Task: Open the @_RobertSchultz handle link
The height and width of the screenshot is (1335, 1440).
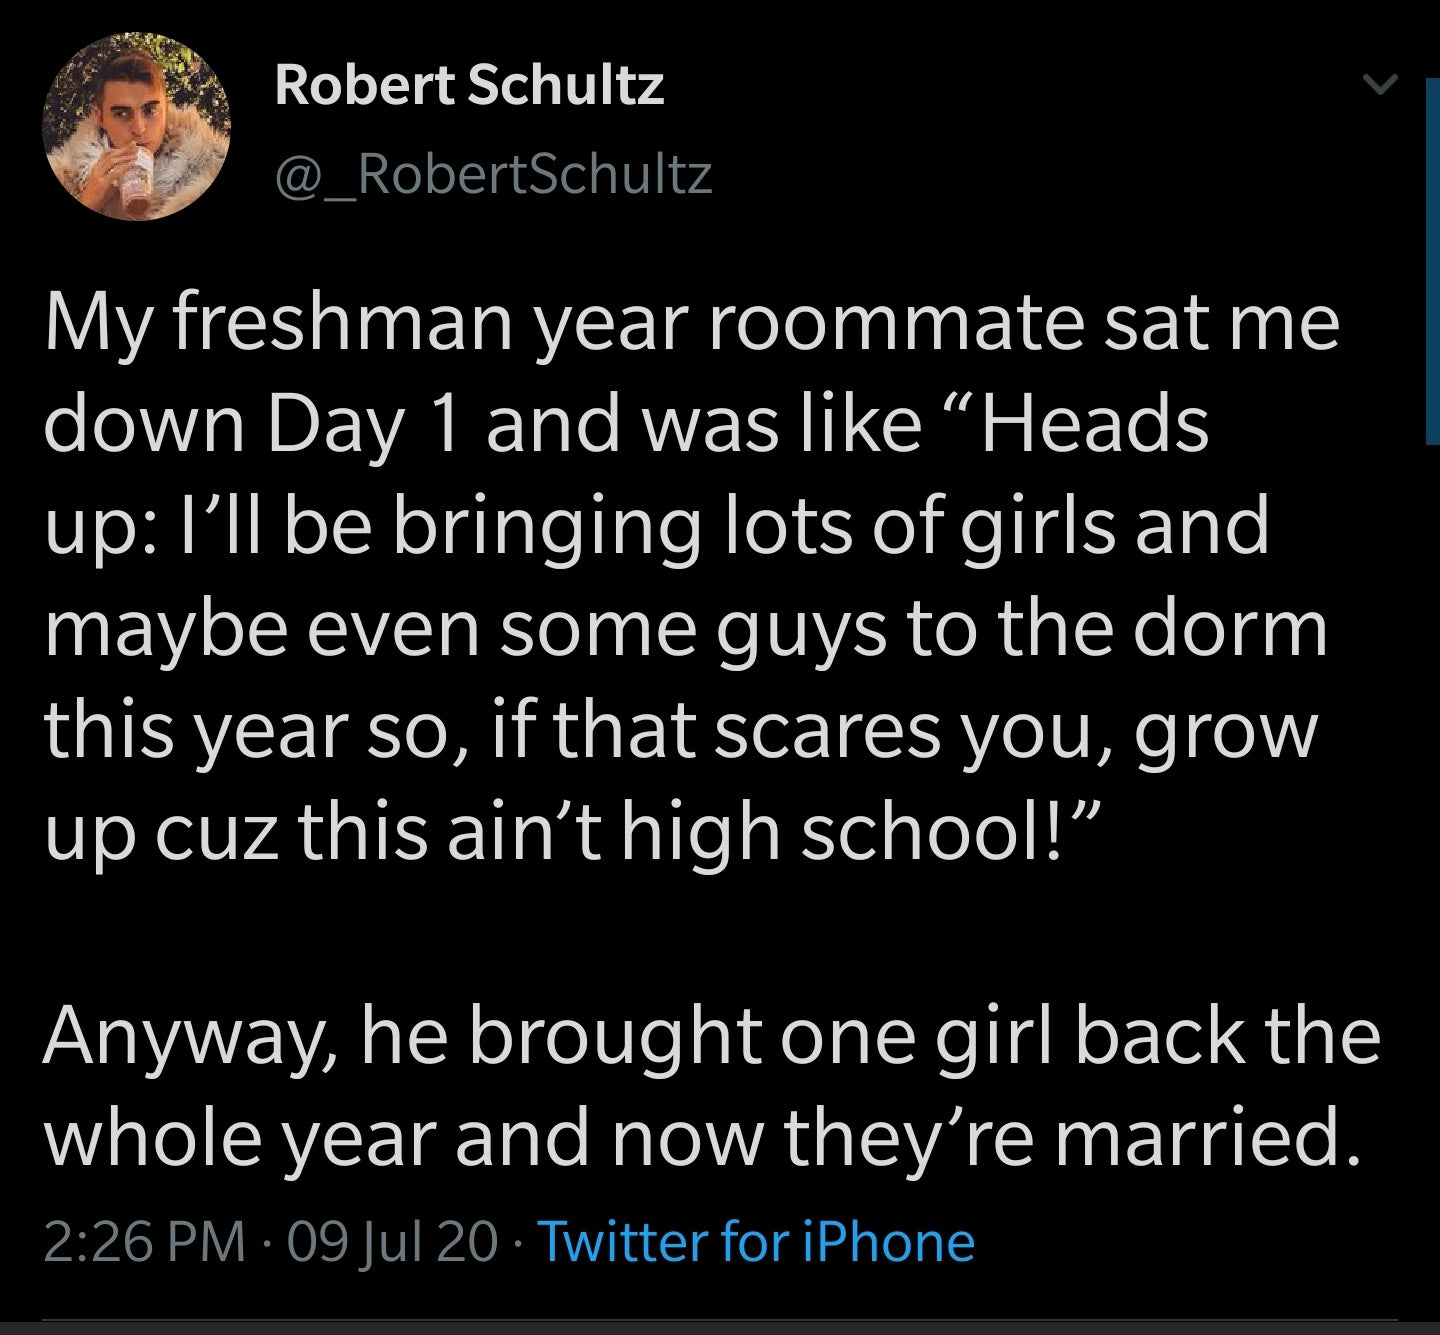Action: [x=492, y=176]
